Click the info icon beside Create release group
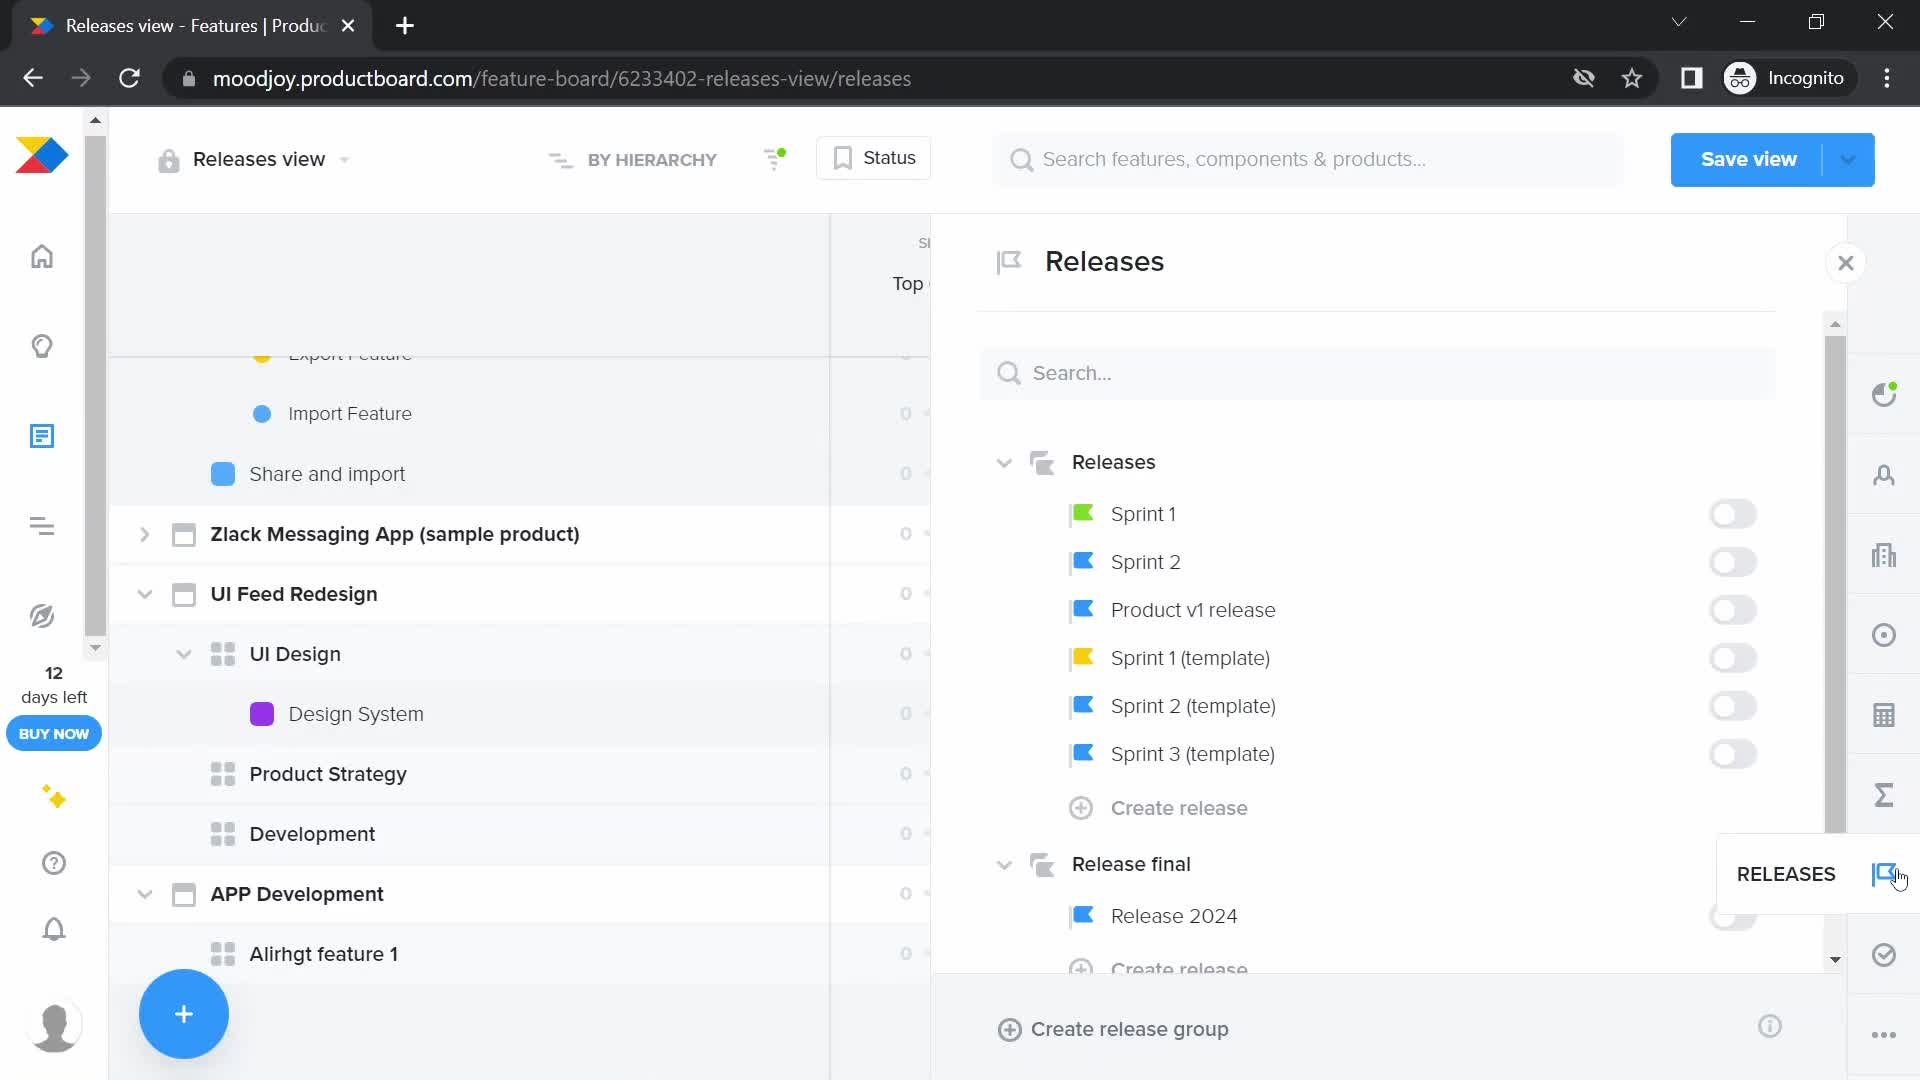Viewport: 1920px width, 1080px height. point(1770,1027)
